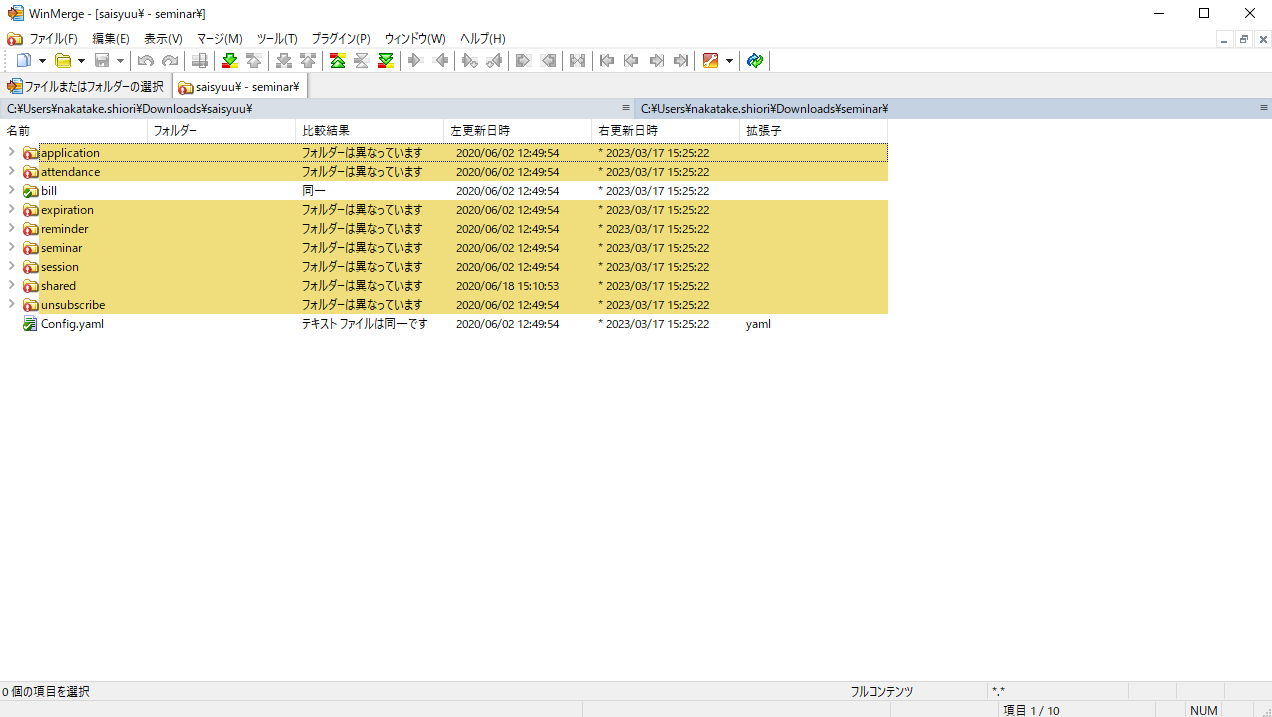Click the New document toolbar icon
The image size is (1272, 717).
pos(24,61)
